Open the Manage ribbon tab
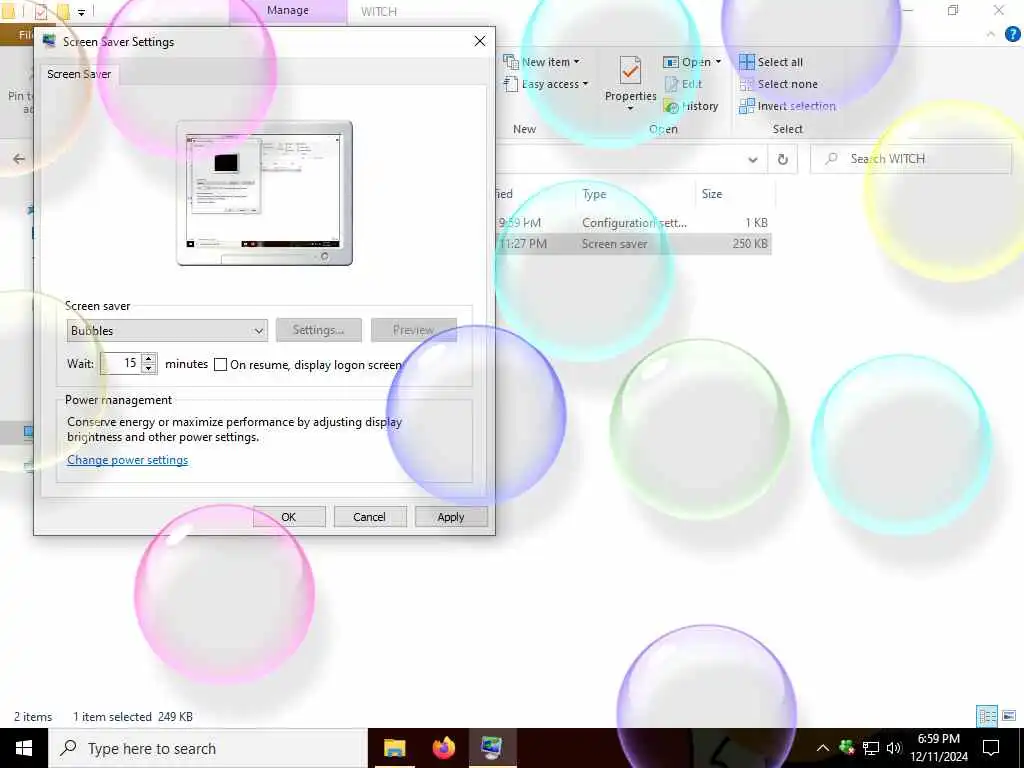 [x=288, y=11]
